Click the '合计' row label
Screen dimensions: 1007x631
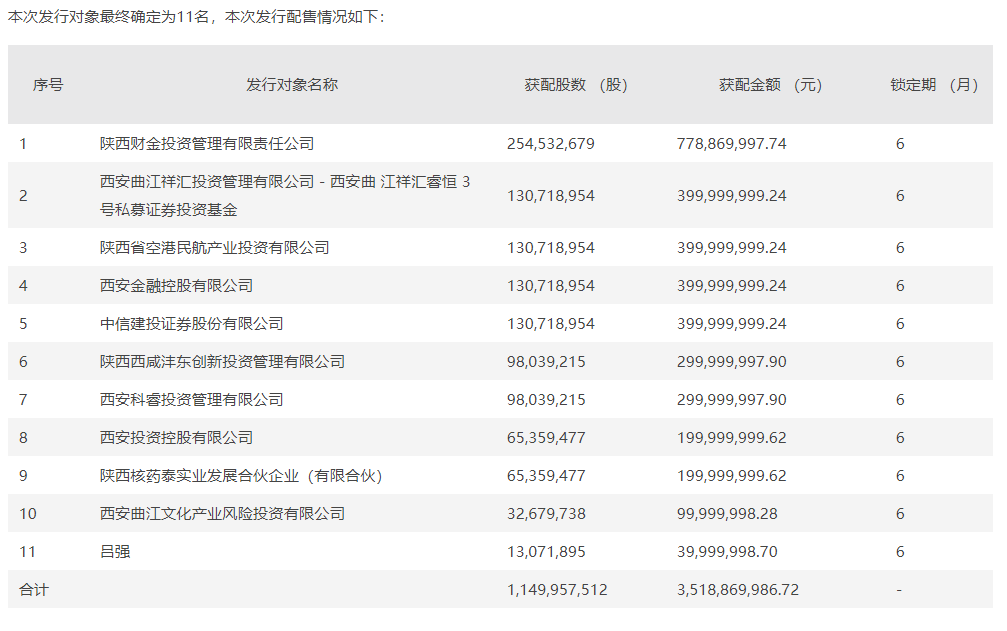coord(34,589)
